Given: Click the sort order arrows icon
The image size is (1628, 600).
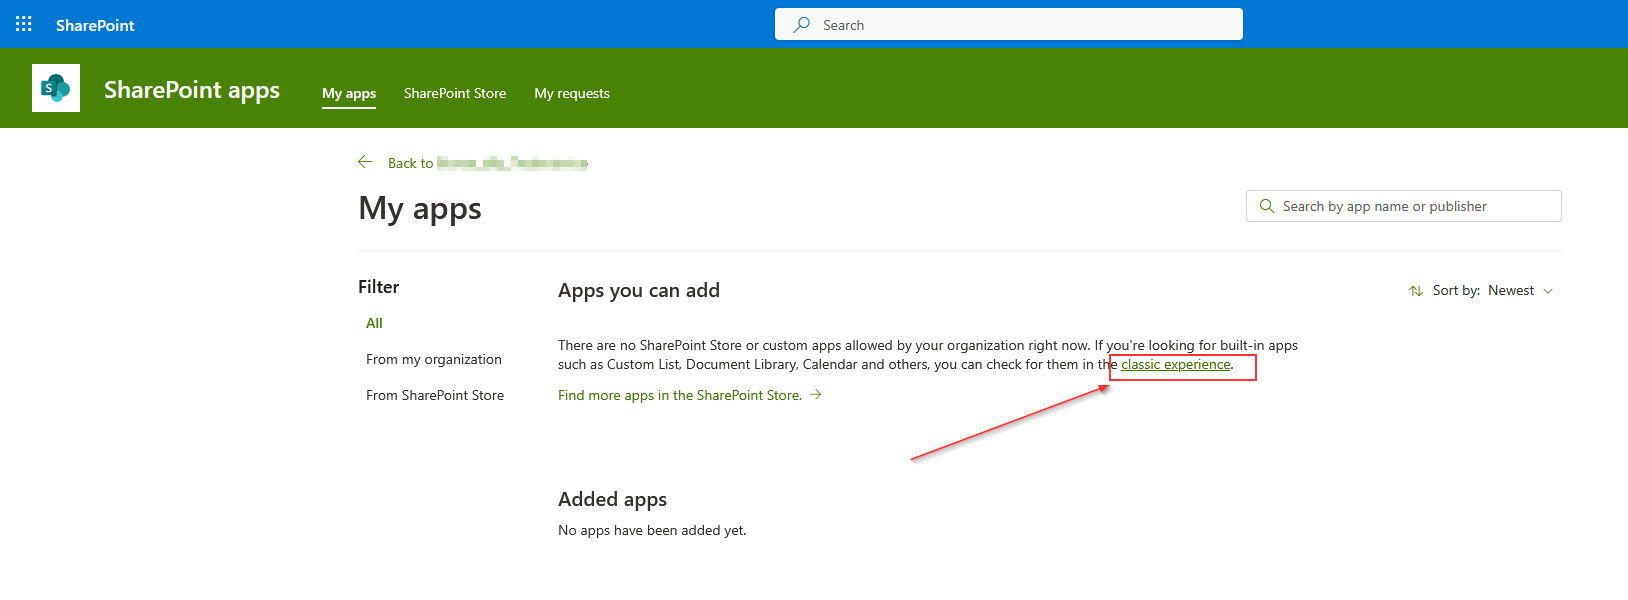Looking at the screenshot, I should pyautogui.click(x=1416, y=291).
